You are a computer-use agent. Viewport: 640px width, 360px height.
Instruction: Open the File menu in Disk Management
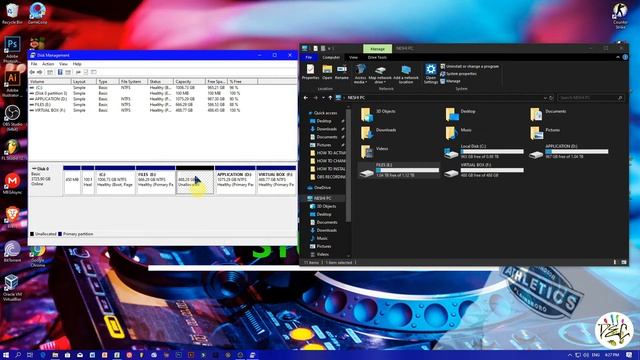click(x=34, y=64)
